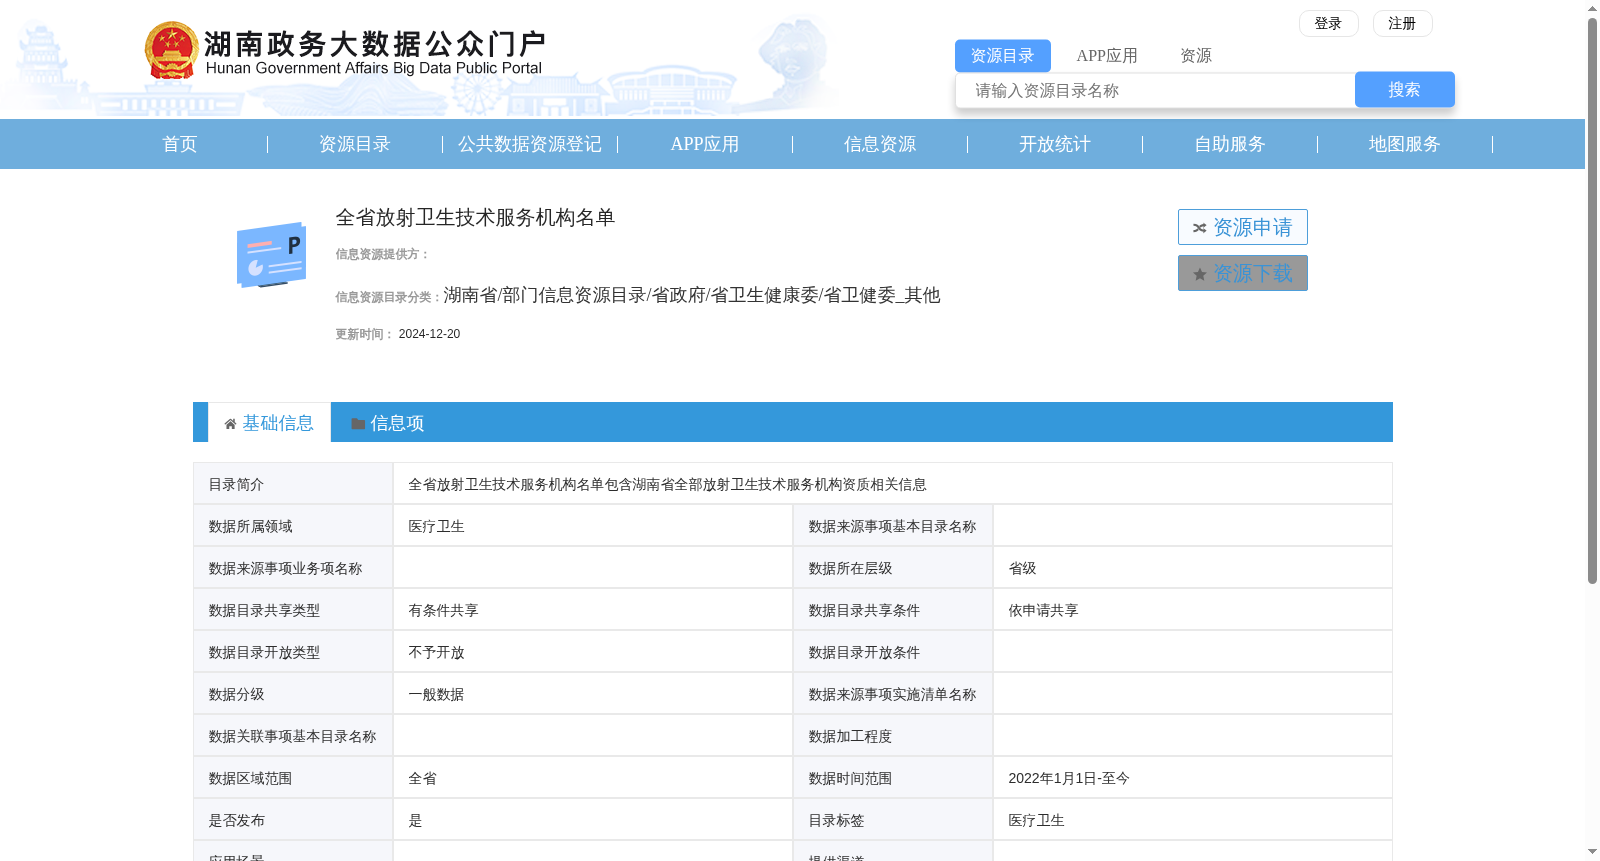Click the 目录简介 description cell text

click(x=667, y=484)
